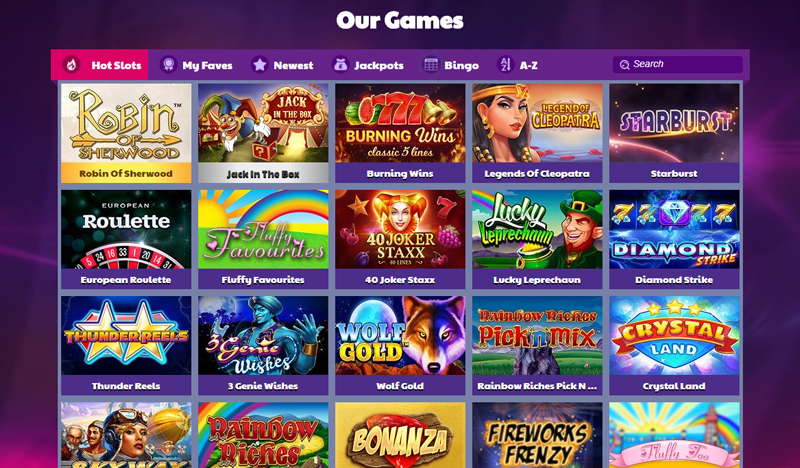Click the A-Z sort icon
800x468 pixels.
[506, 65]
